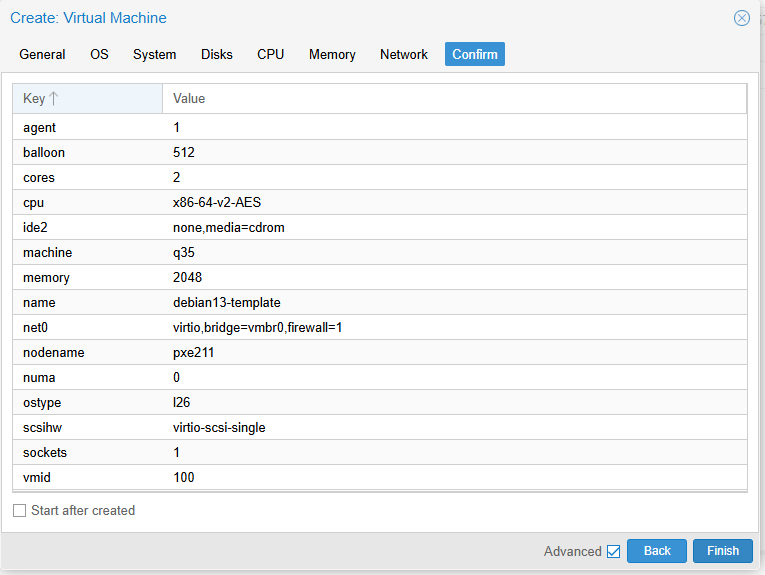Enable Start after created checkbox

click(20, 511)
